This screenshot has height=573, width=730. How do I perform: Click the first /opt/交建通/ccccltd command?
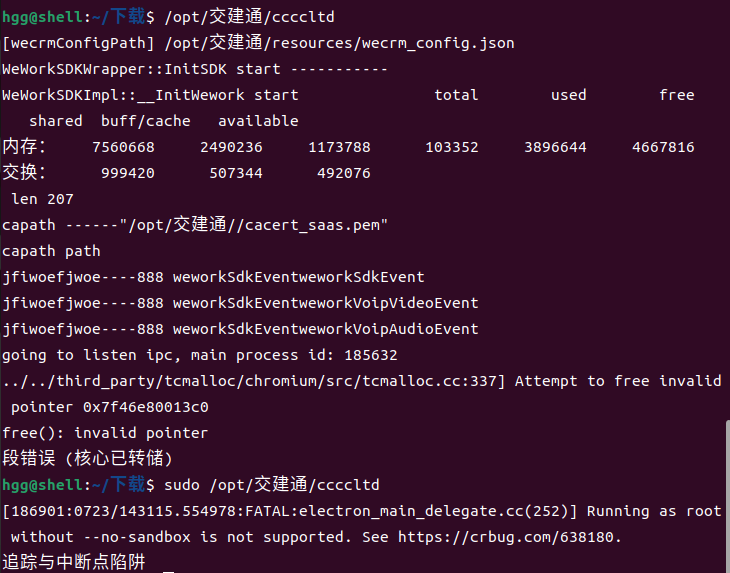[249, 17]
